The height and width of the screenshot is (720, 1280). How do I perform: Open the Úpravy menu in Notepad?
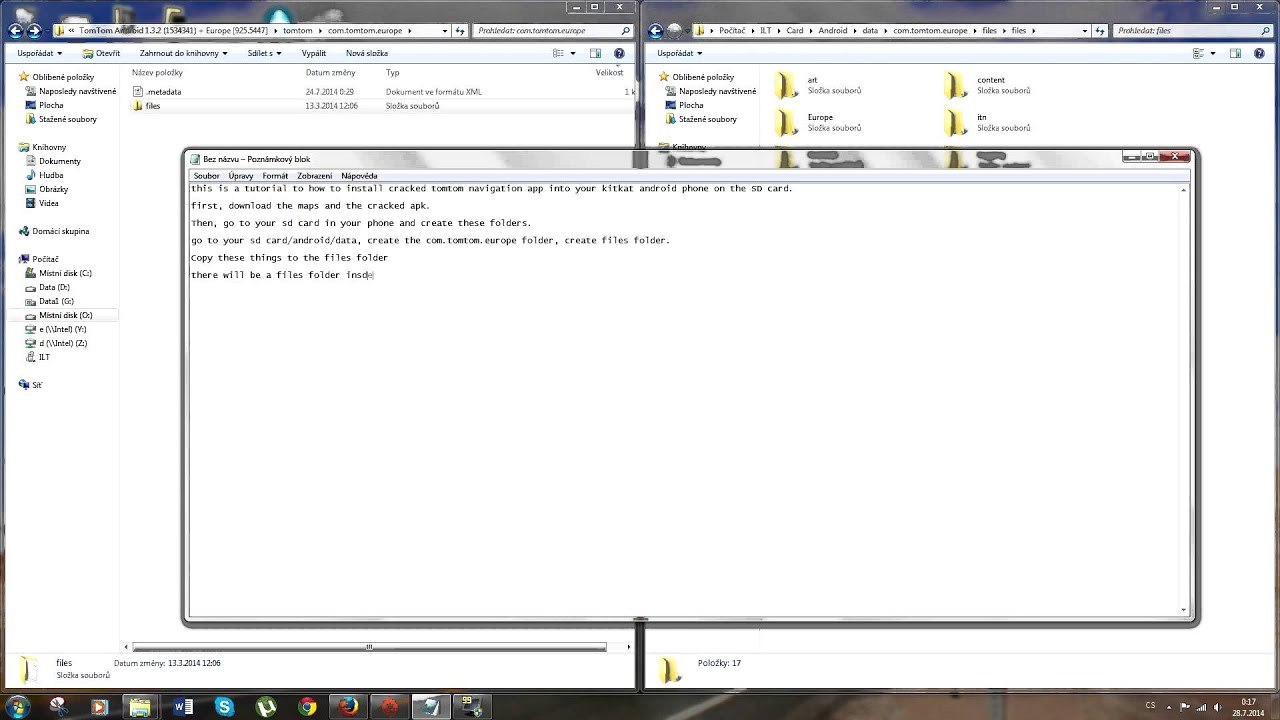(241, 176)
